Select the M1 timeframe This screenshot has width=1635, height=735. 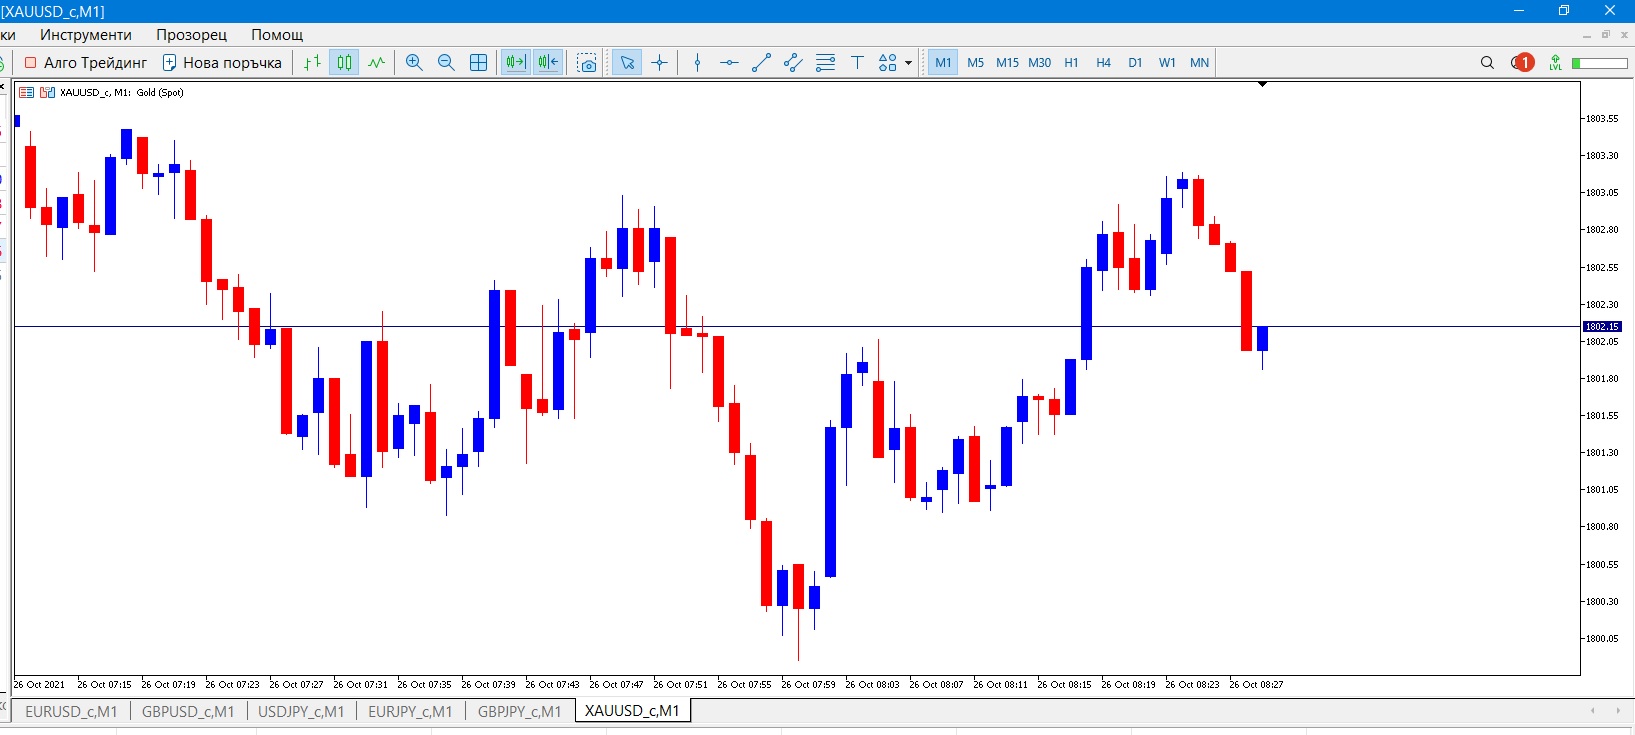(943, 62)
